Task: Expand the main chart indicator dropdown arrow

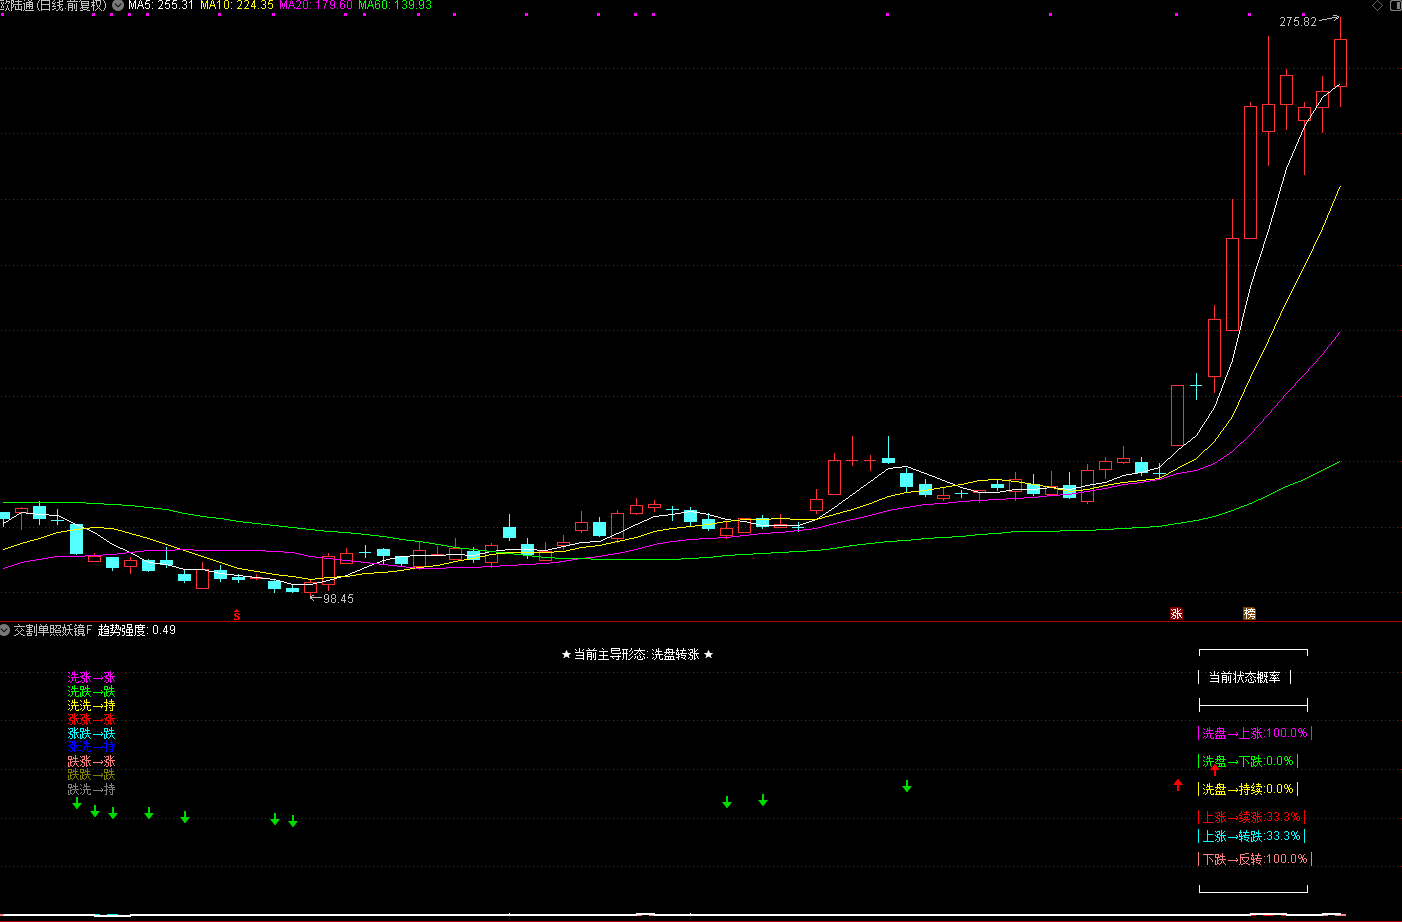Action: pos(119,5)
